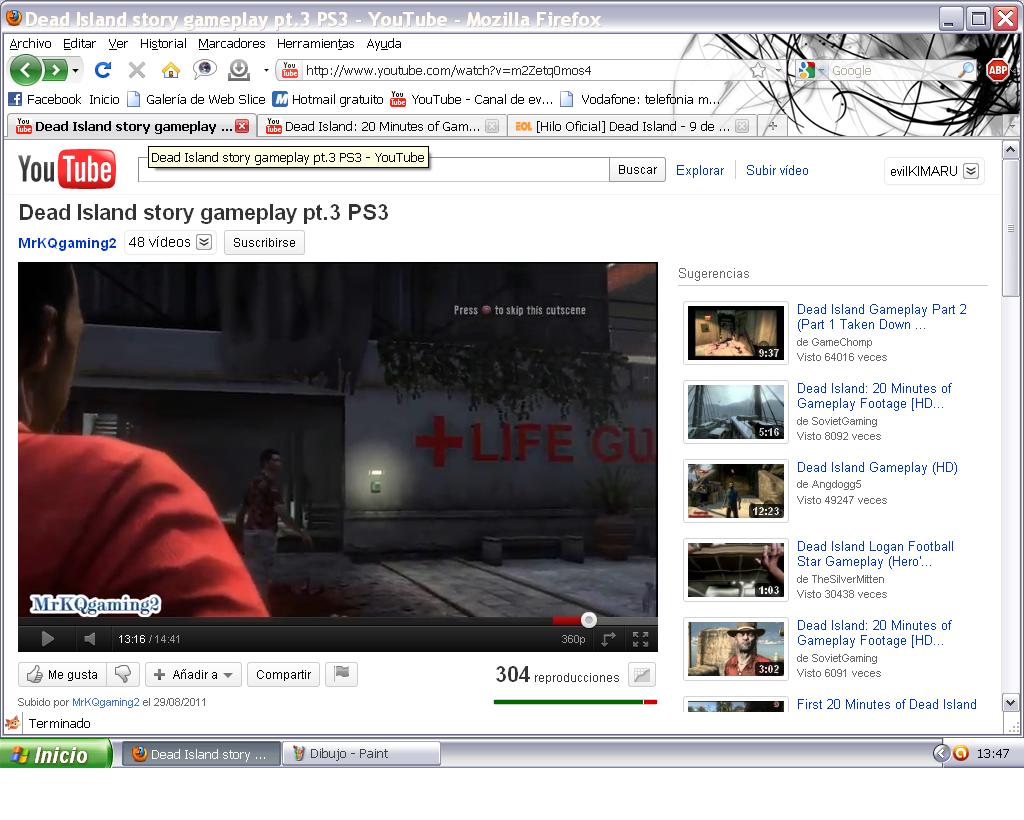This screenshot has width=1024, height=820.
Task: Expand the 360p video quality menu
Action: 573,639
